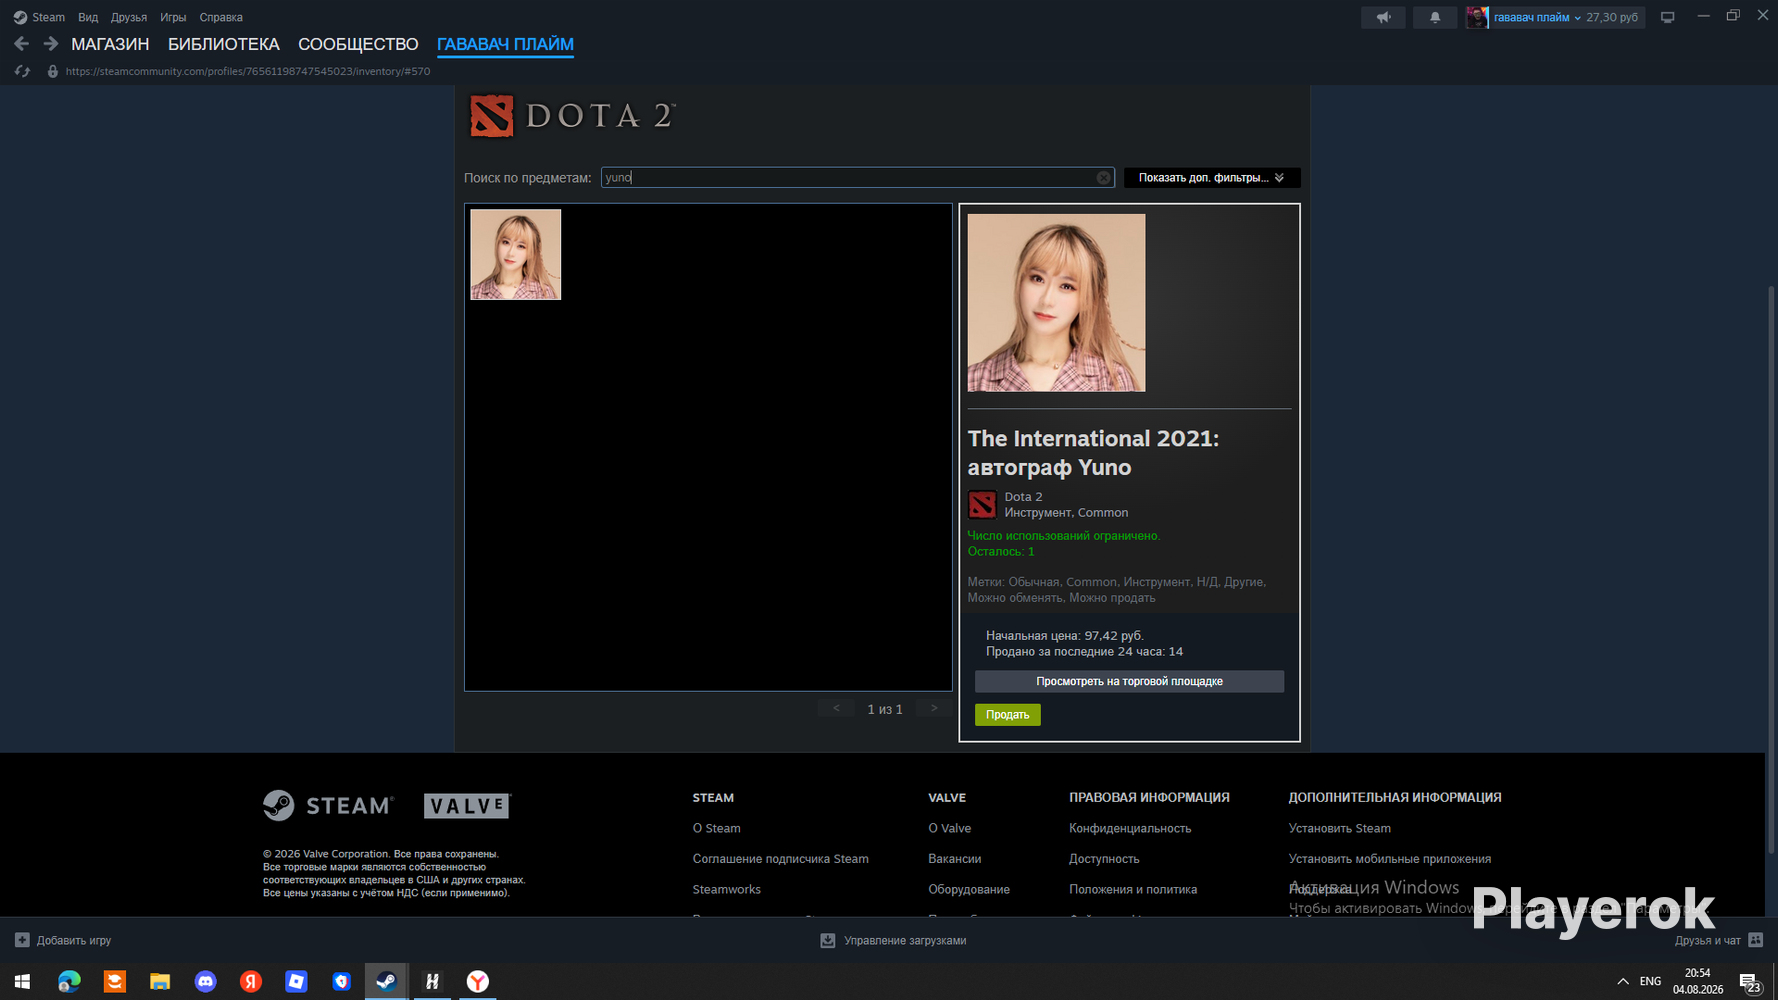Open the notifications bell
Screen dimensions: 1778x1000
pos(1435,17)
